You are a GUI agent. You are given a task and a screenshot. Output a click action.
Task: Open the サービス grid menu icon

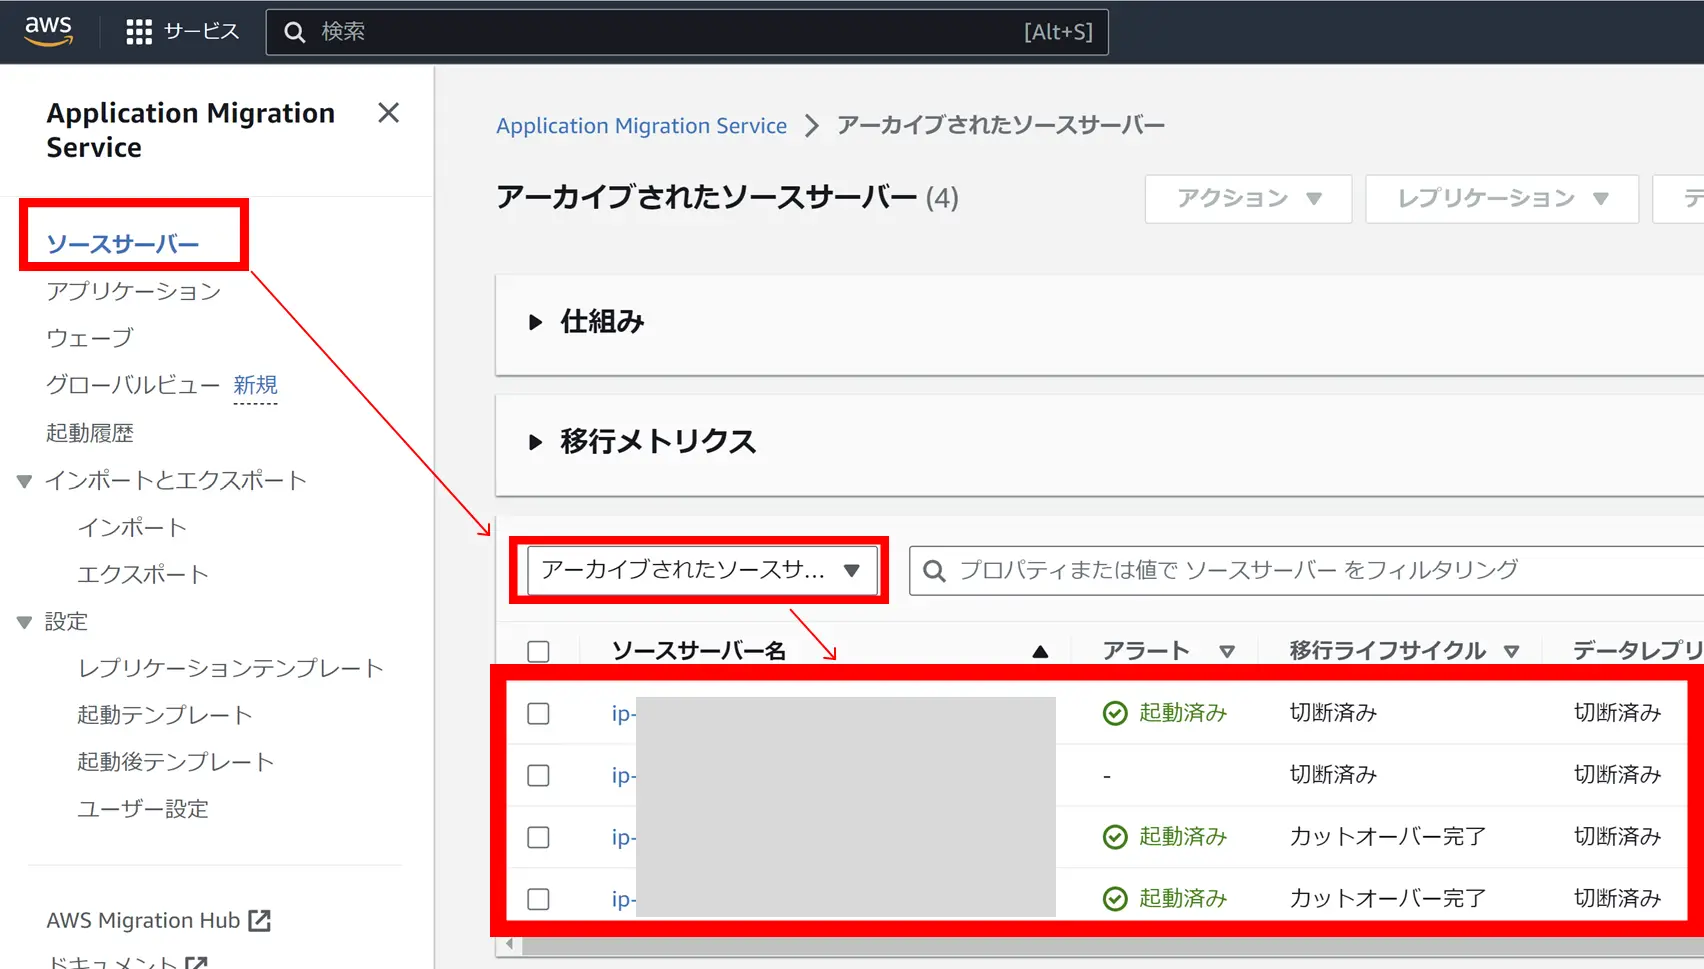(139, 32)
